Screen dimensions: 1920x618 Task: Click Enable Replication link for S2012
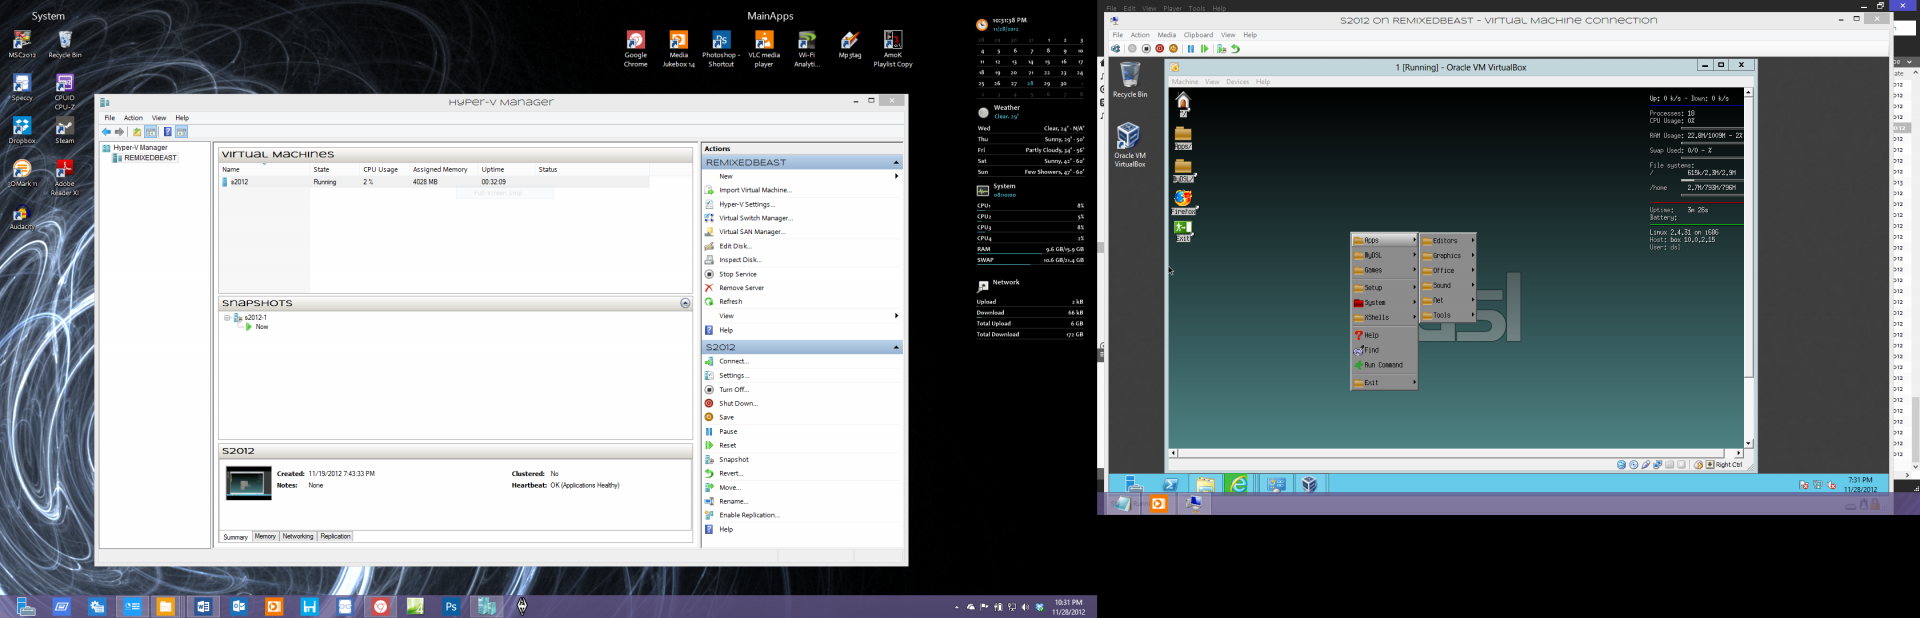point(749,516)
